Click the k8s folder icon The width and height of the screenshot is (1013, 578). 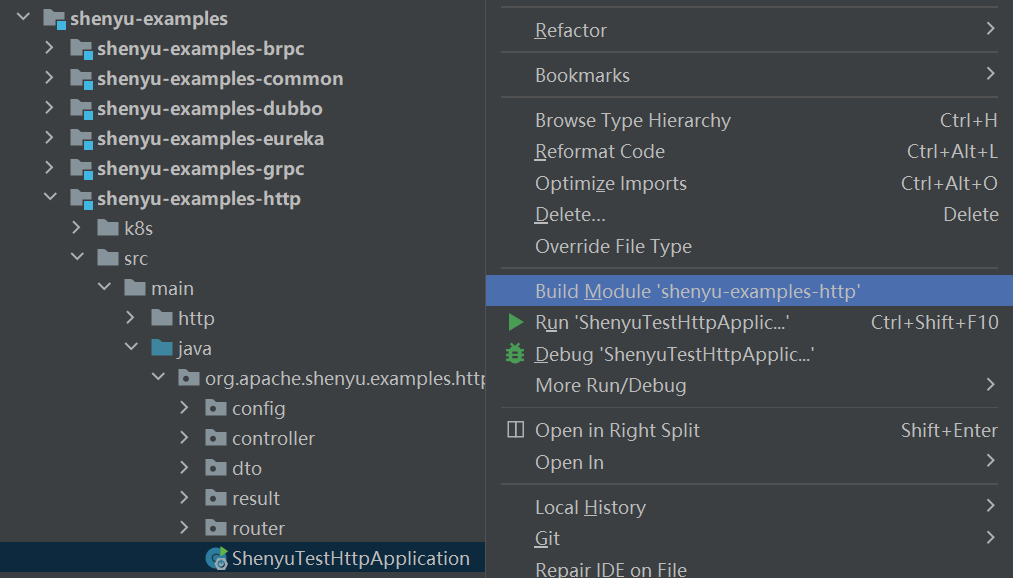coord(108,228)
